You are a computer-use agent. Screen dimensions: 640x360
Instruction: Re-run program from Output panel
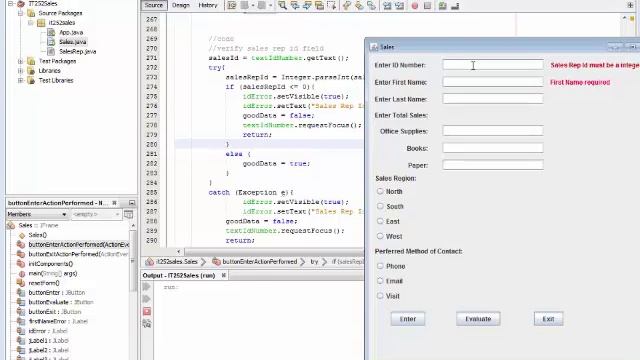click(x=147, y=287)
